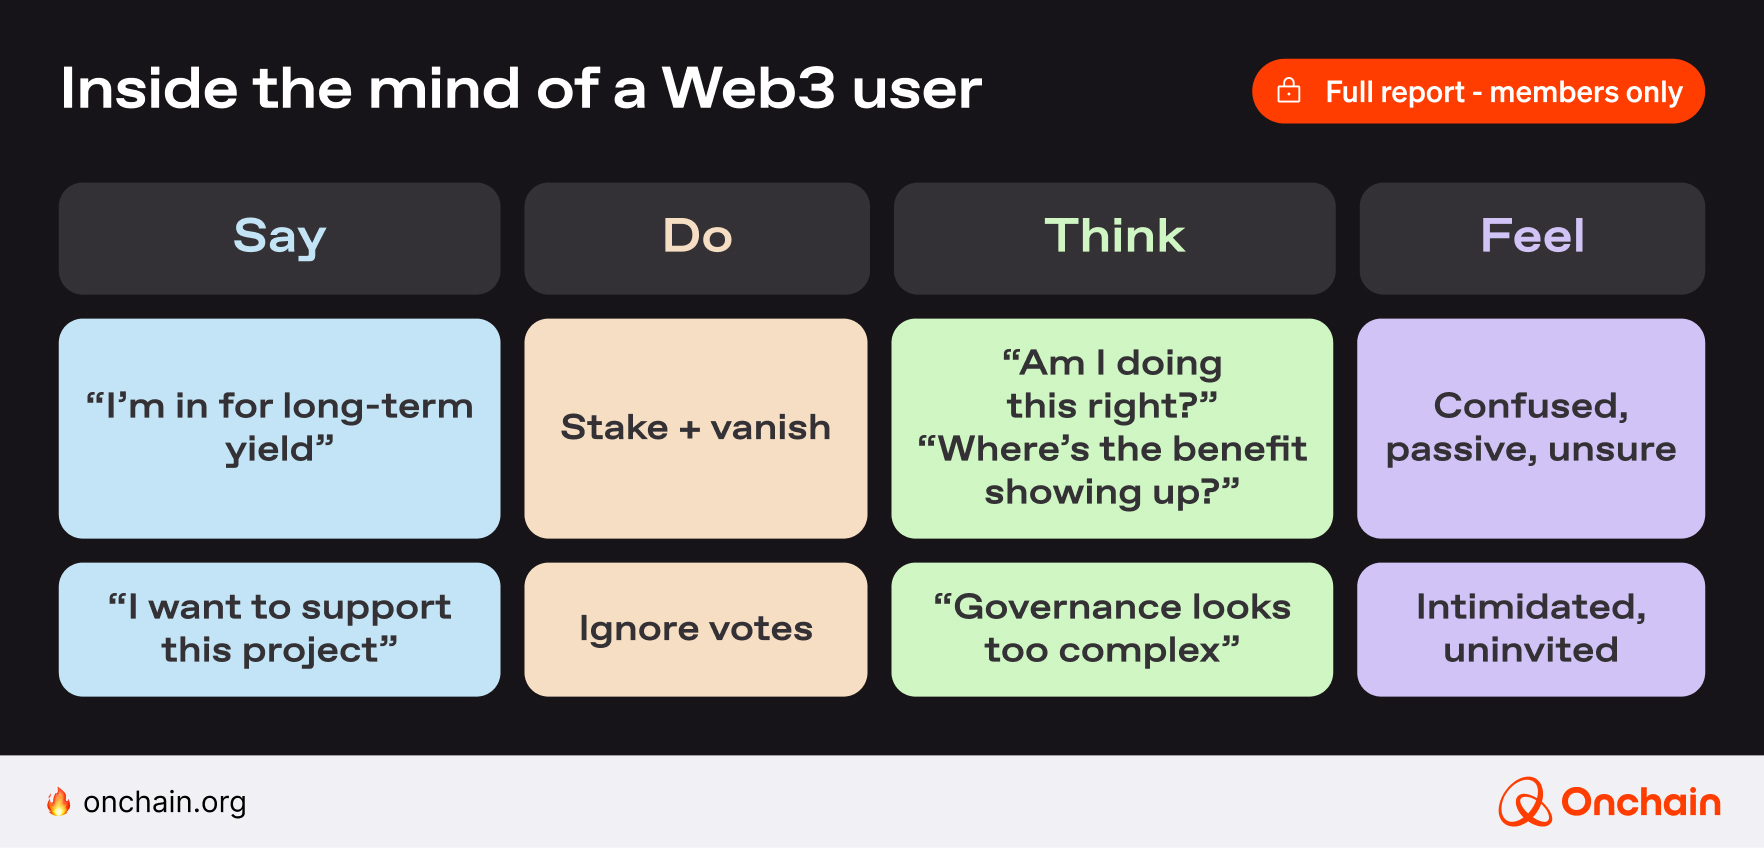Open the 'Full report - members only' button
The image size is (1764, 848).
tap(1478, 91)
